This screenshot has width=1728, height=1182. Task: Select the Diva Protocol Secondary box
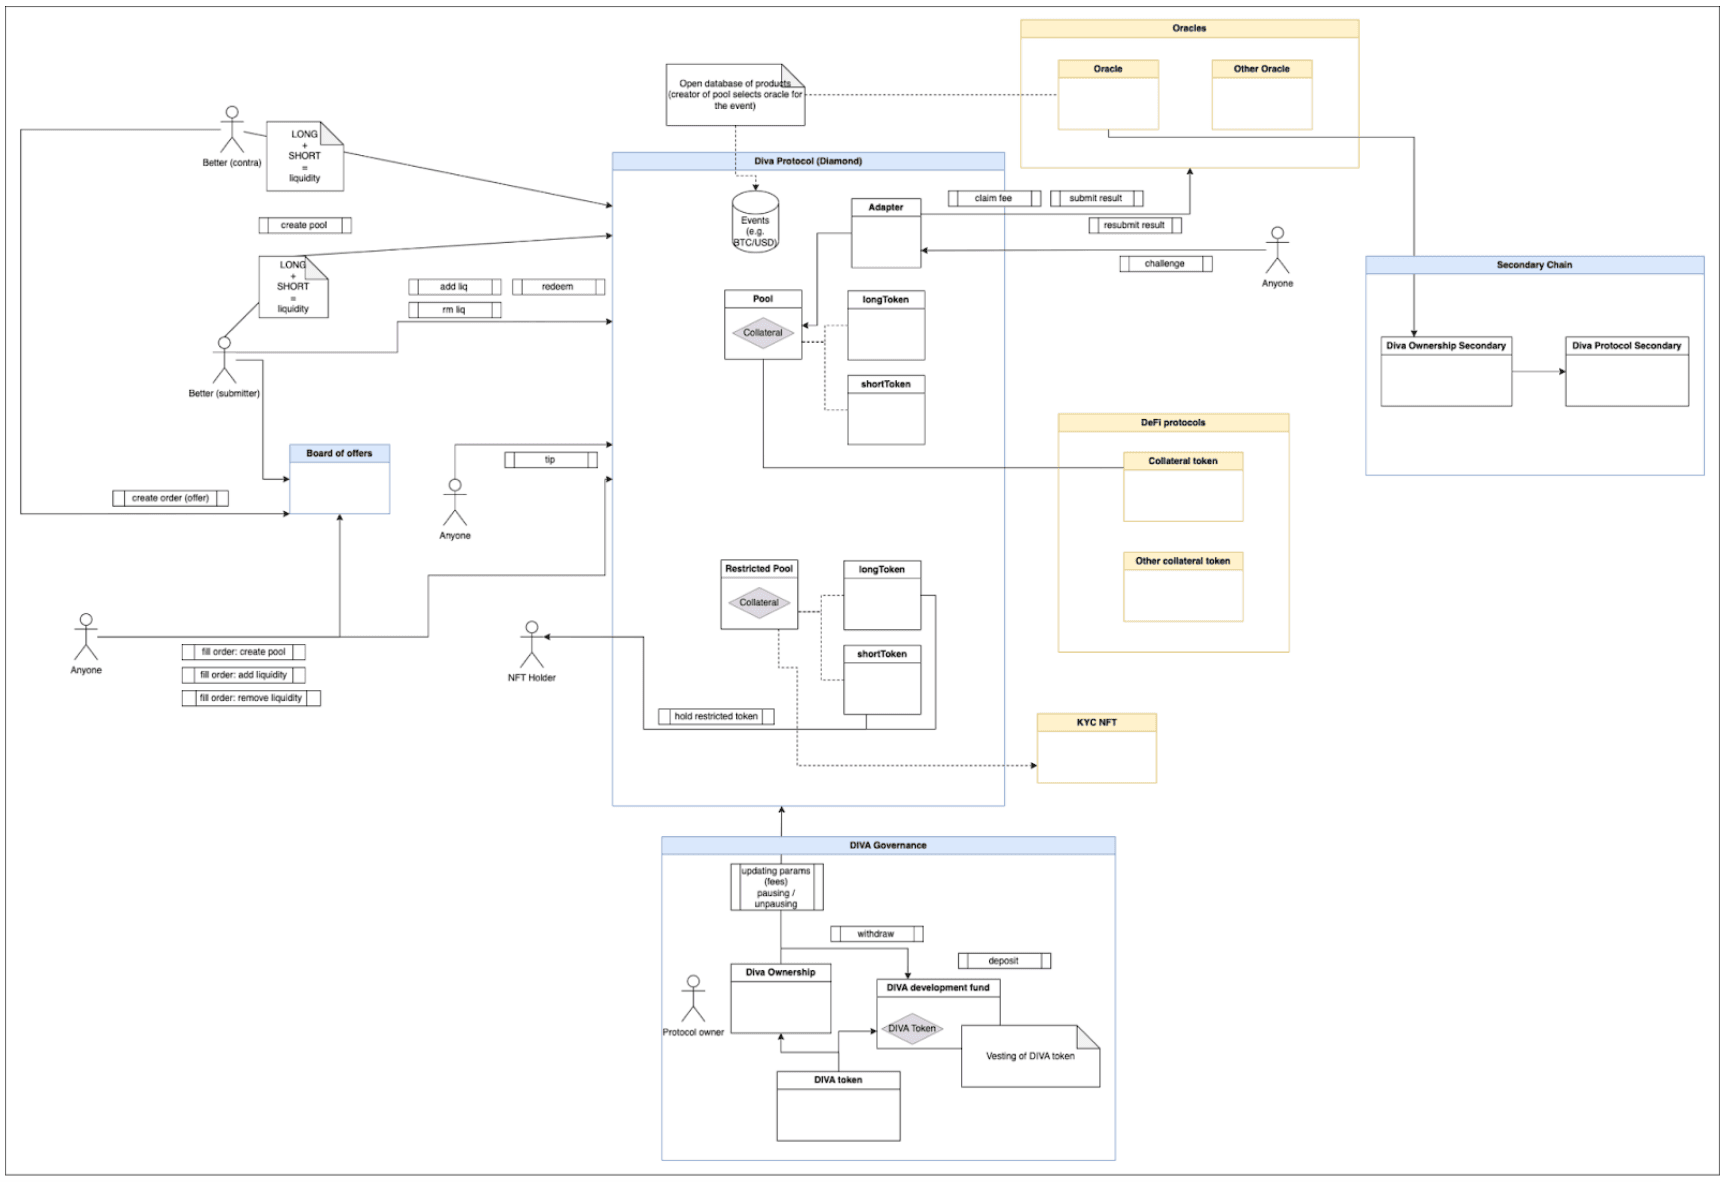(1627, 371)
